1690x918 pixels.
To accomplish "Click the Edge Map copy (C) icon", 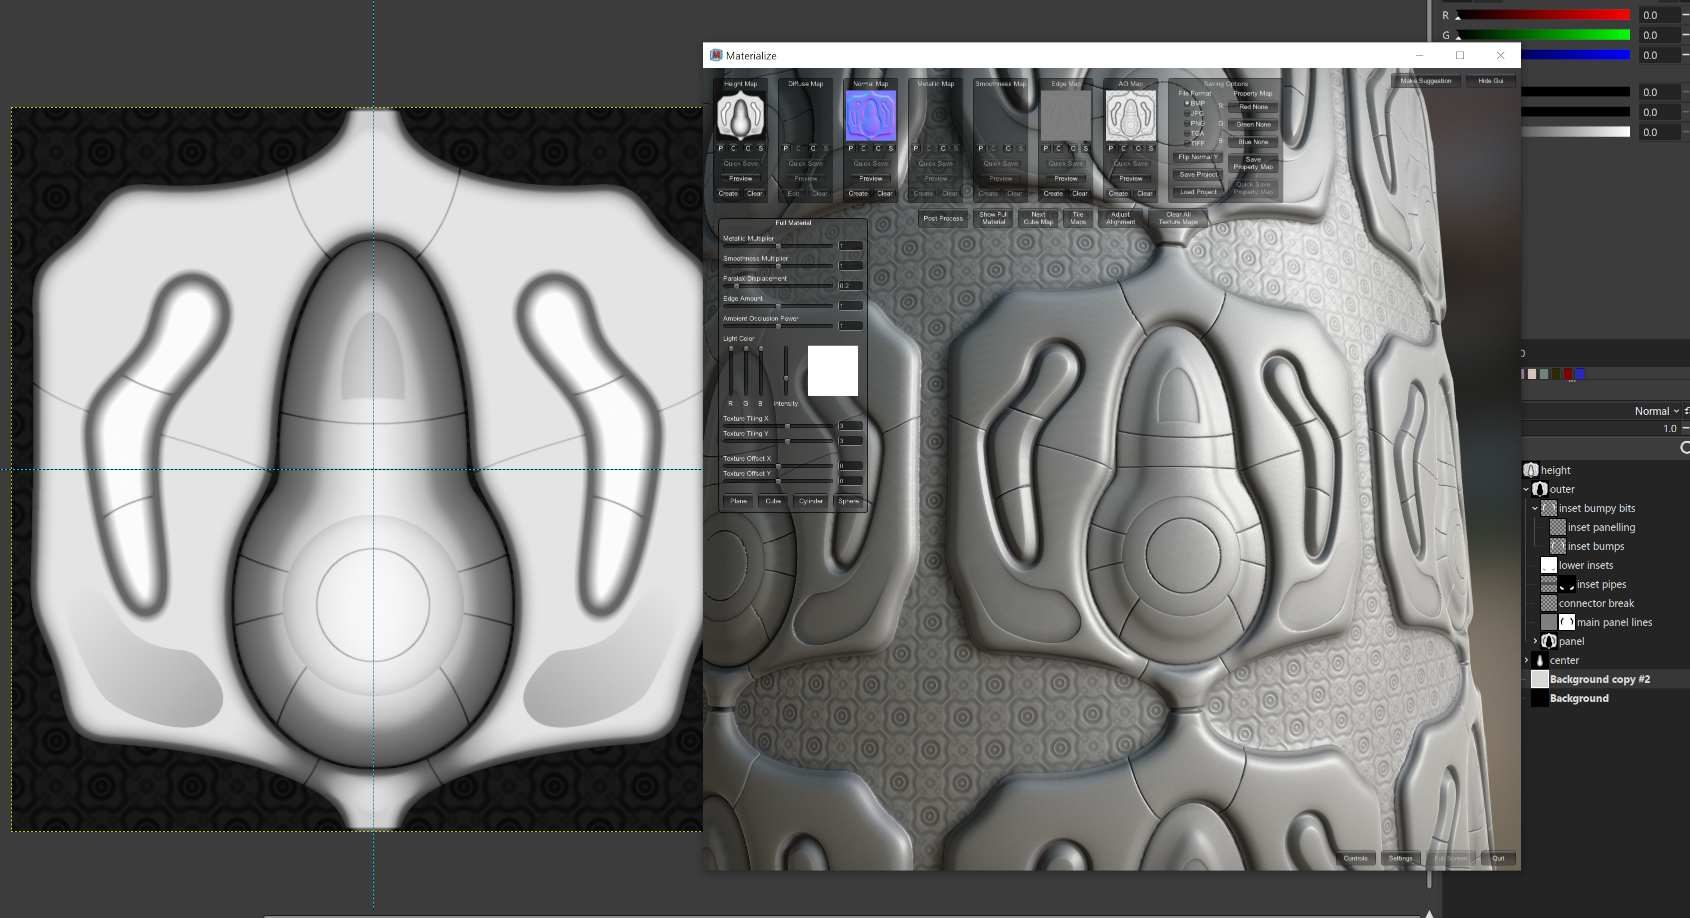I will (1059, 148).
